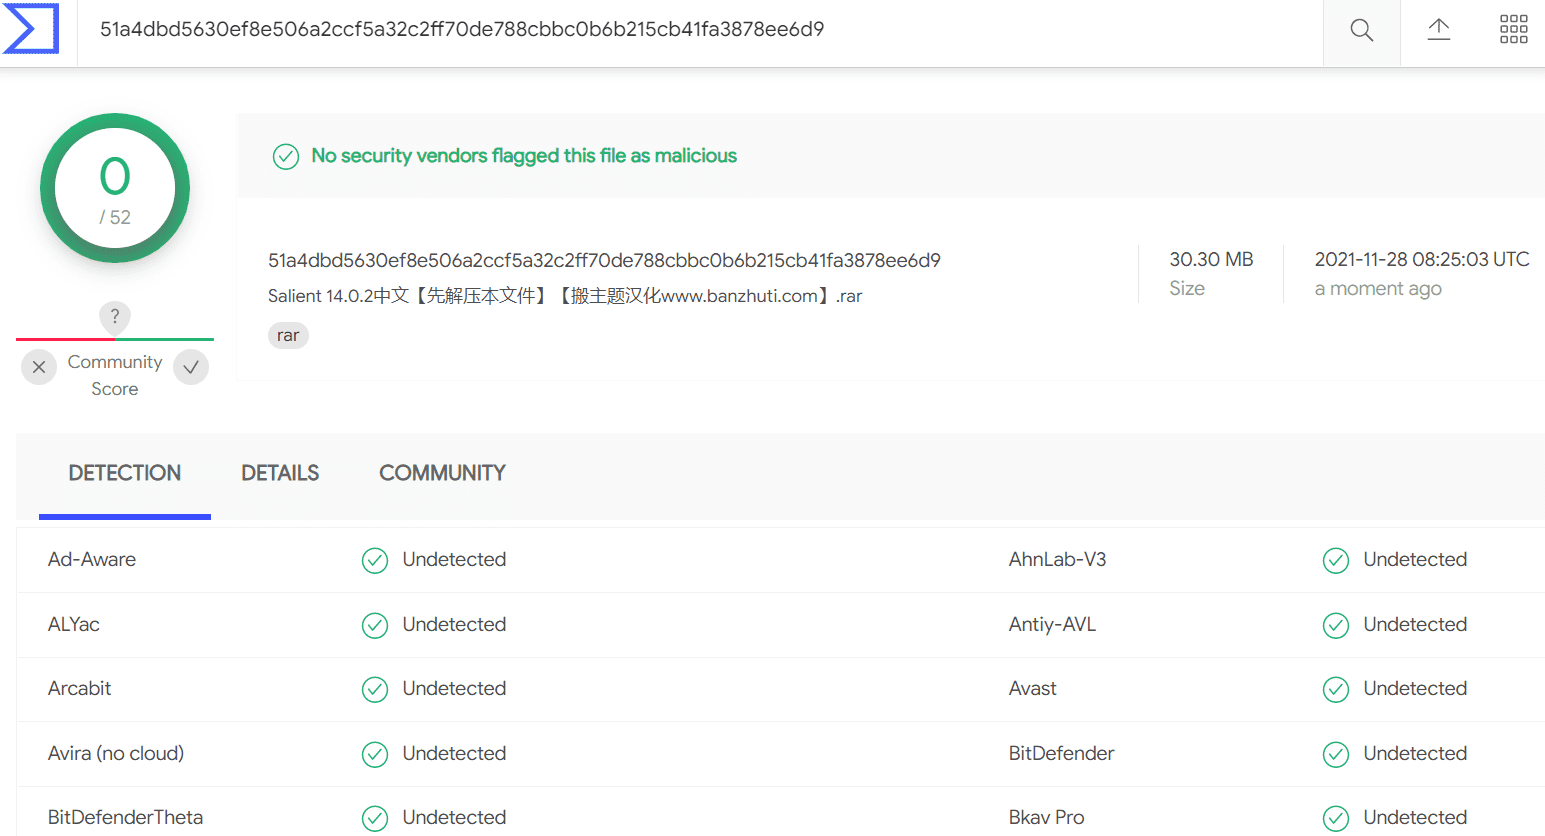Open the COMMUNITY tab
This screenshot has width=1545, height=836.
[442, 473]
